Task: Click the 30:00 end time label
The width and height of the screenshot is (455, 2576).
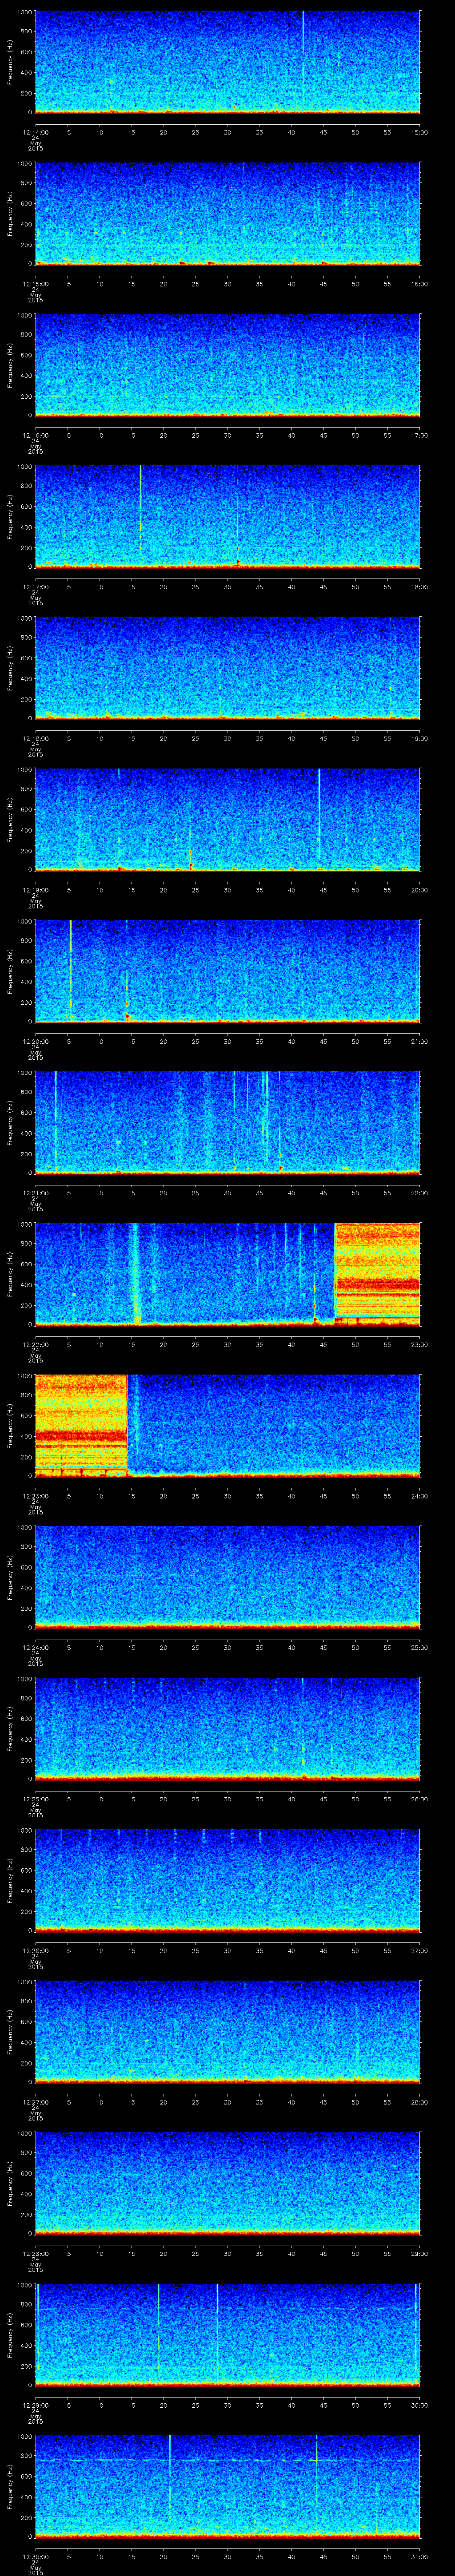Action: pyautogui.click(x=419, y=2405)
